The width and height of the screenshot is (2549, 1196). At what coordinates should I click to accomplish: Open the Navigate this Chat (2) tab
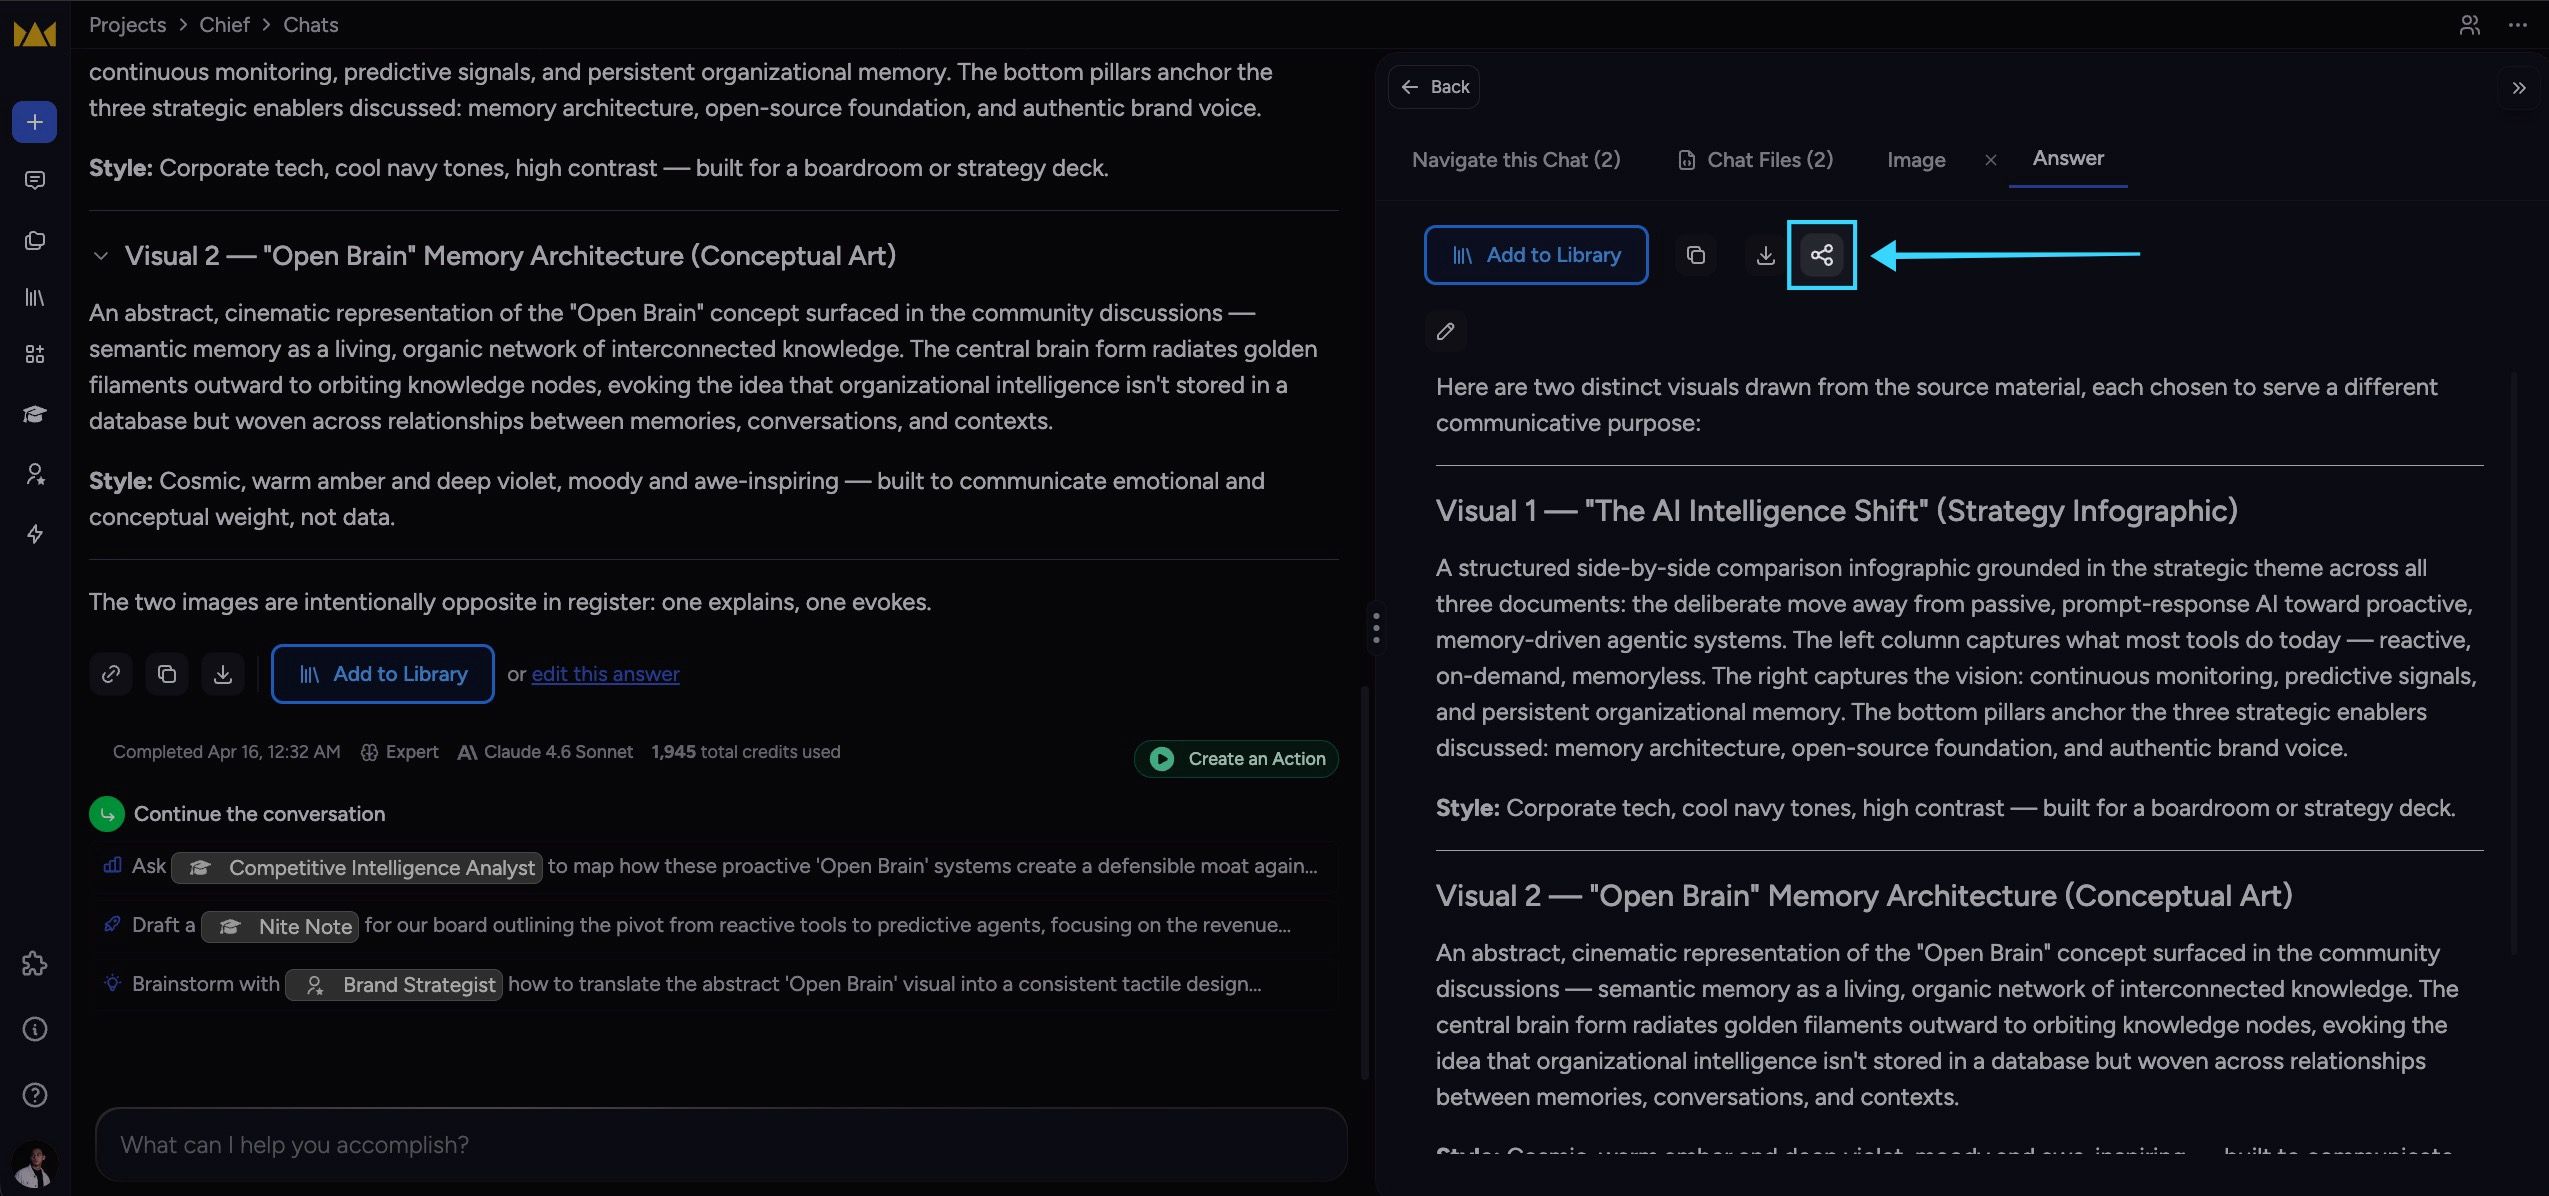pyautogui.click(x=1516, y=160)
